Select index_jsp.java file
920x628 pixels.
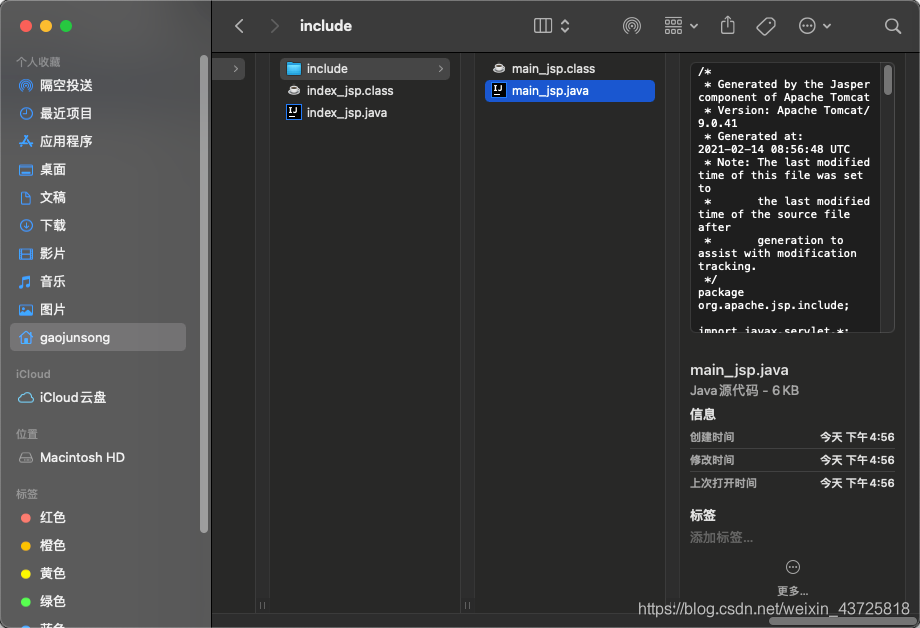[365, 113]
